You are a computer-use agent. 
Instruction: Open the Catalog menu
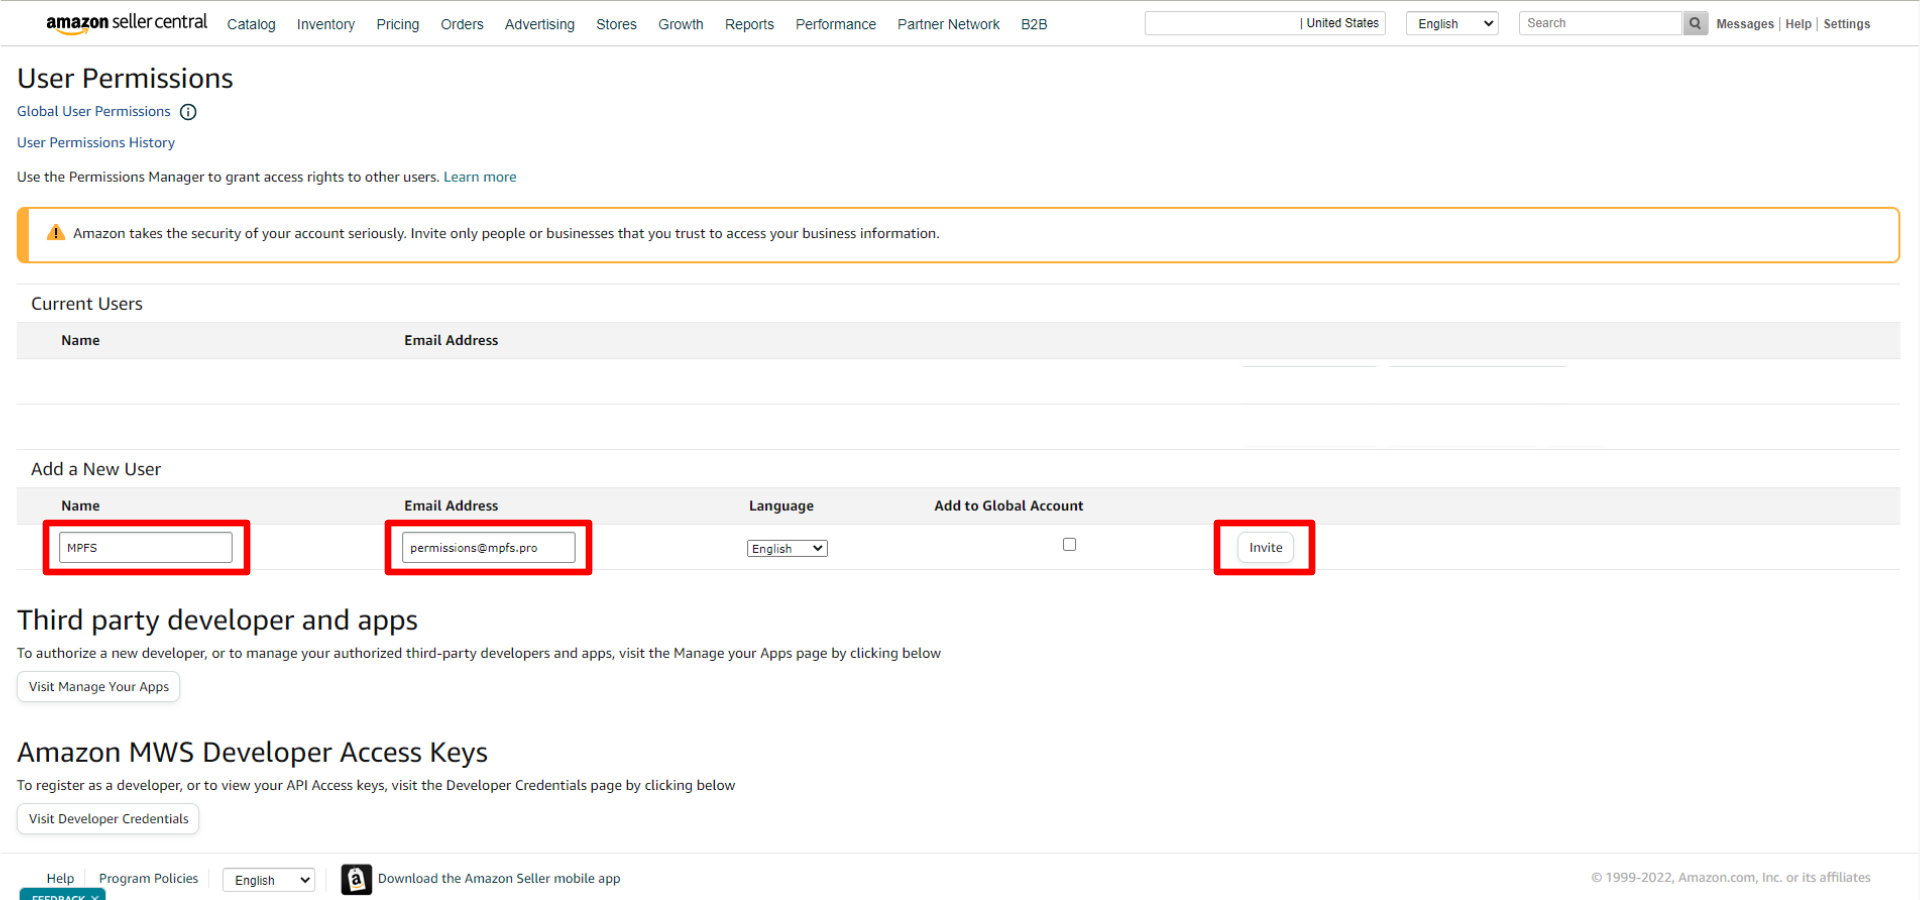coord(251,24)
